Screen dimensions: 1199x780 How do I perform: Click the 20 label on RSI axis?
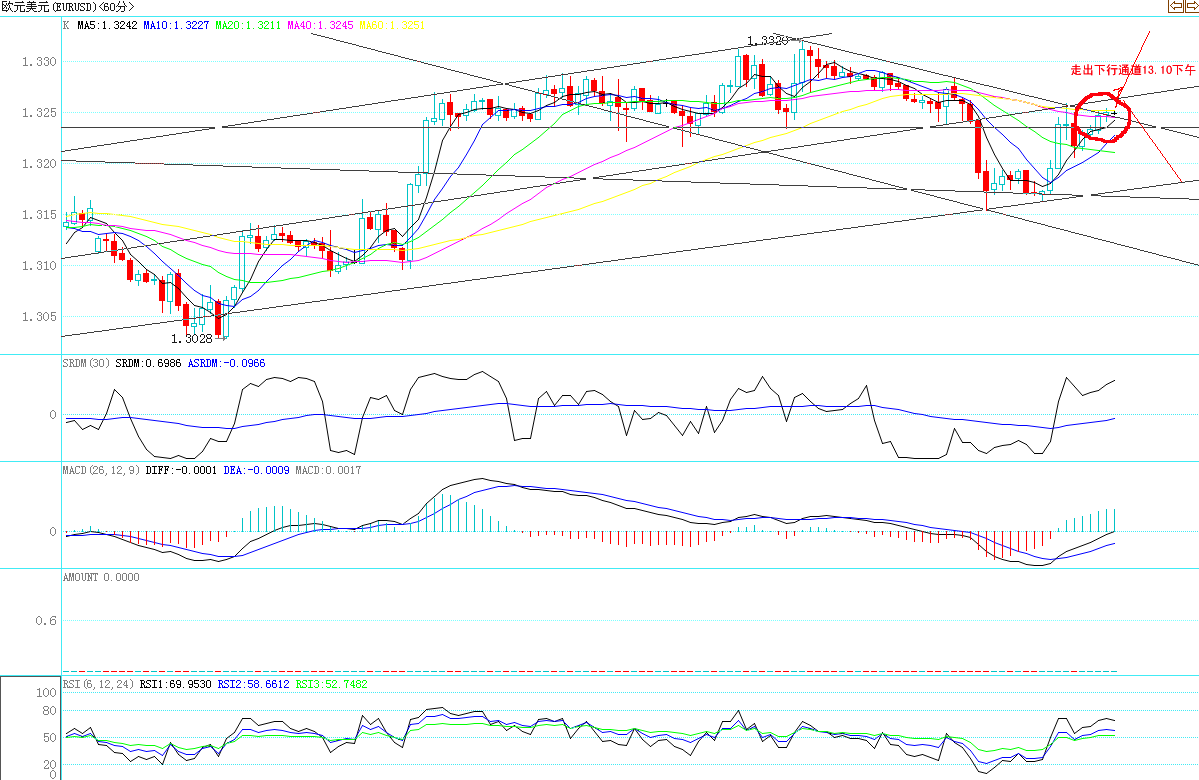tap(50, 765)
